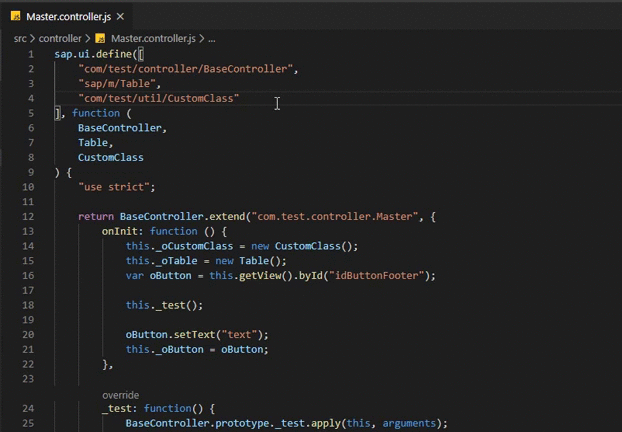
Task: Click line number 1 in the gutter
Action: click(x=31, y=54)
